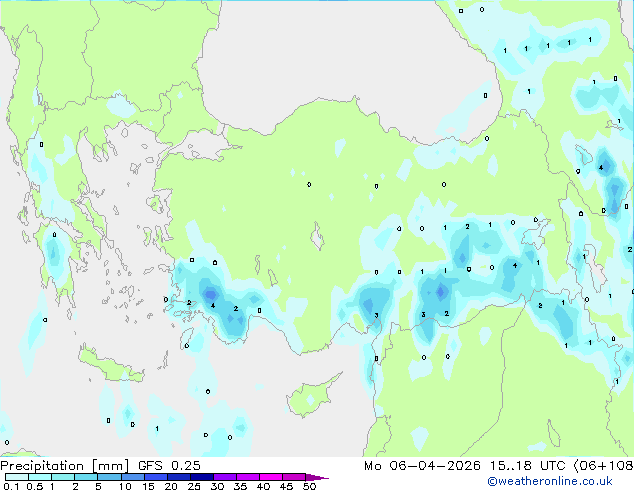The height and width of the screenshot is (490, 634).
Task: Click the 'GFS 0.25' model label
Action: pos(169,466)
